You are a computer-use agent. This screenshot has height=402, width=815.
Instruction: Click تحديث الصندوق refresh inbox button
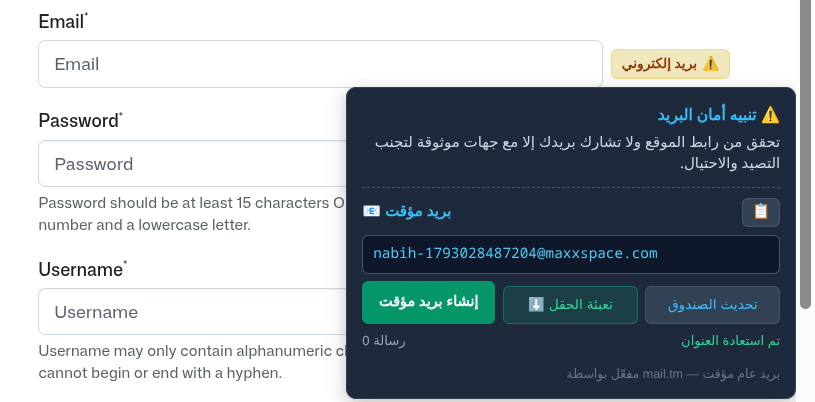tap(712, 305)
